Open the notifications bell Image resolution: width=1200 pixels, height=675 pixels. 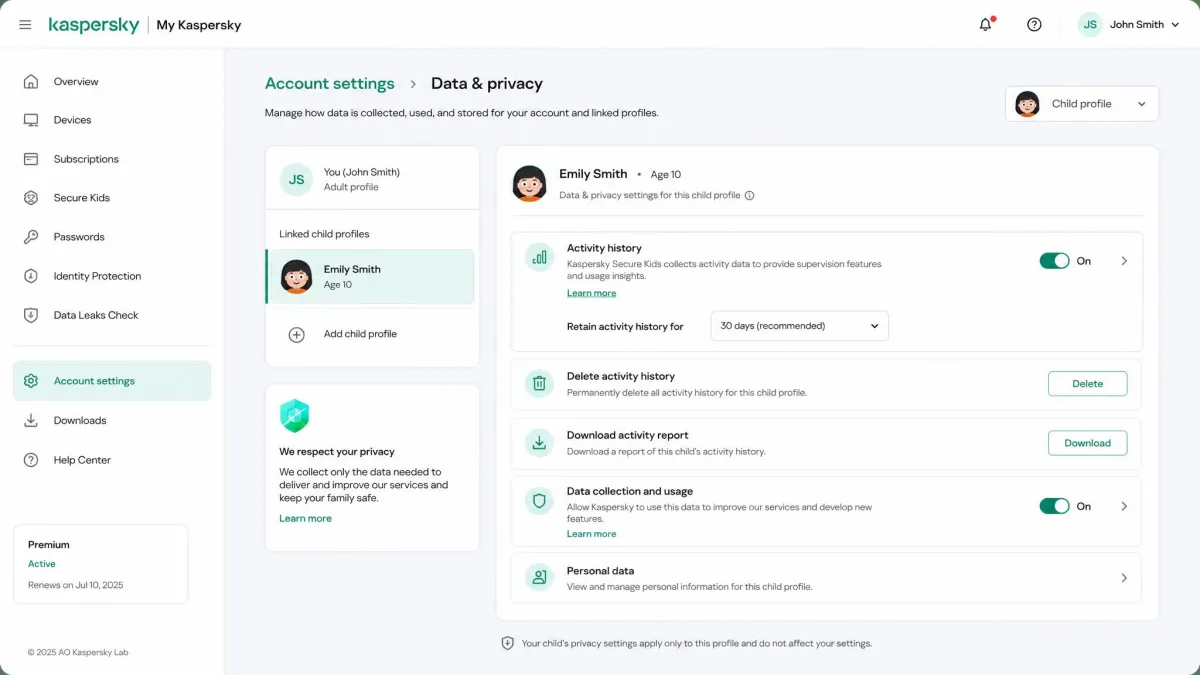point(986,24)
